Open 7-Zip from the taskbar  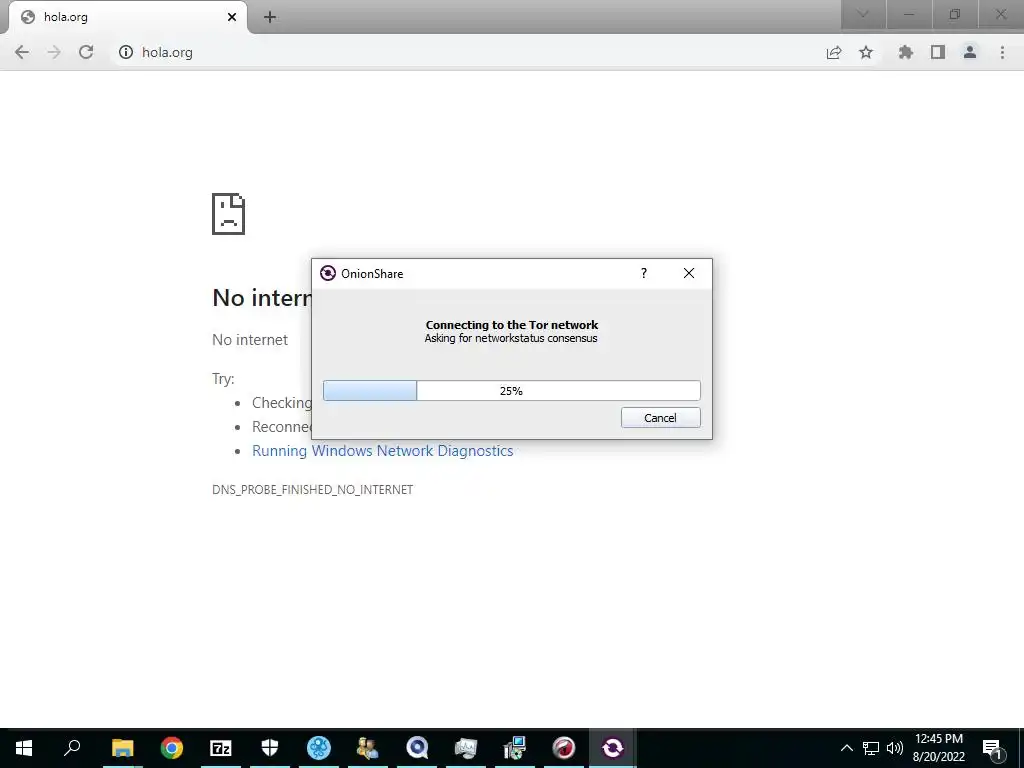point(221,748)
